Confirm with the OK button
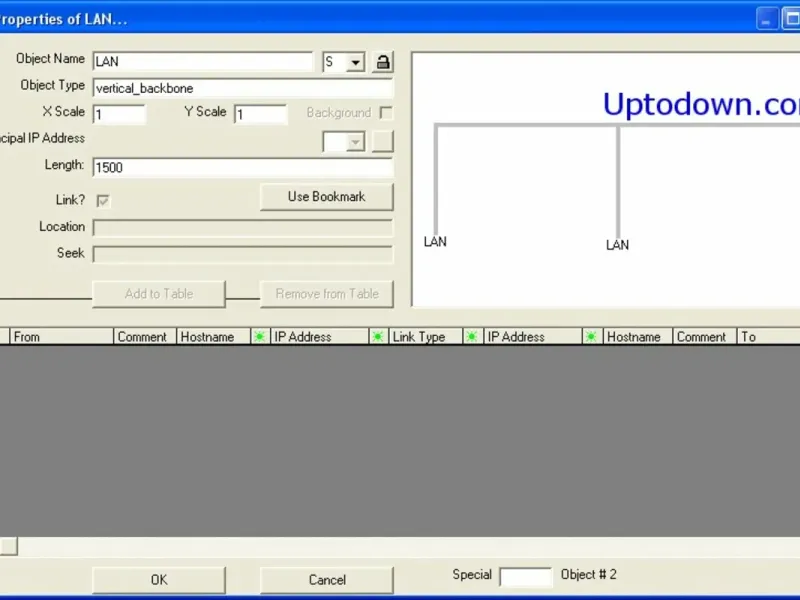Viewport: 800px width, 600px height. point(159,580)
